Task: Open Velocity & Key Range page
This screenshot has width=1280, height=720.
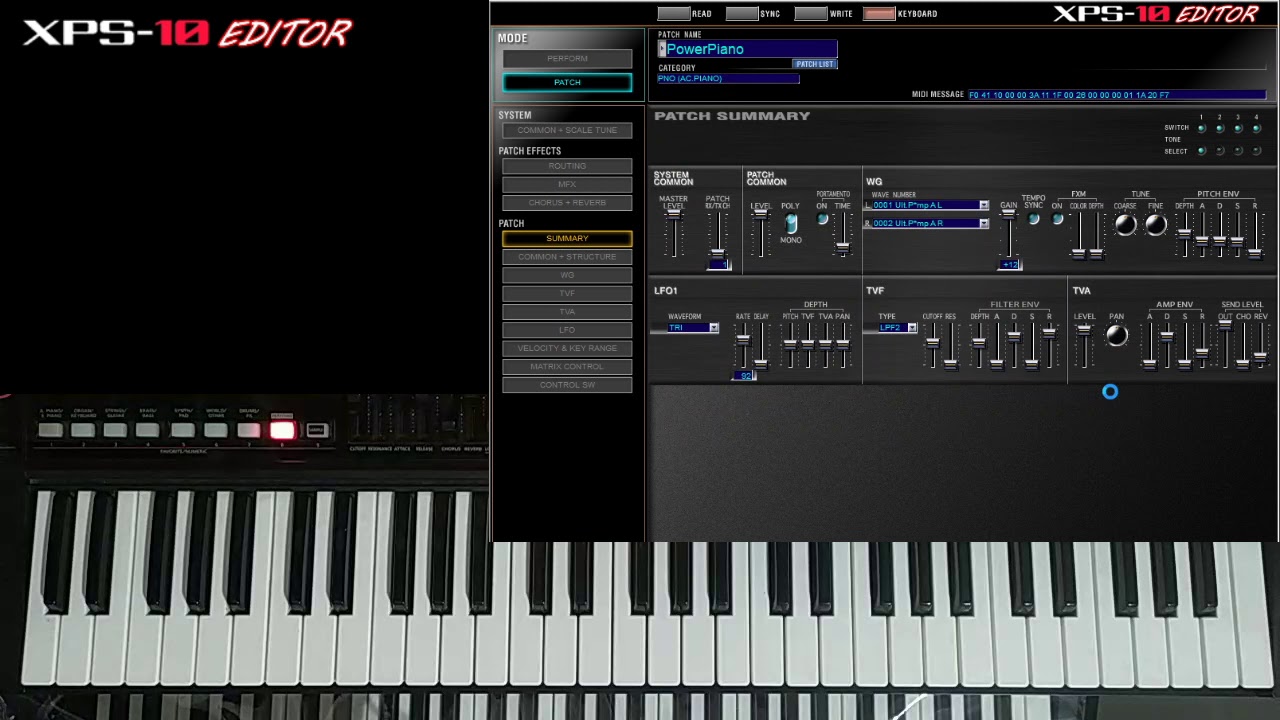Action: tap(567, 348)
